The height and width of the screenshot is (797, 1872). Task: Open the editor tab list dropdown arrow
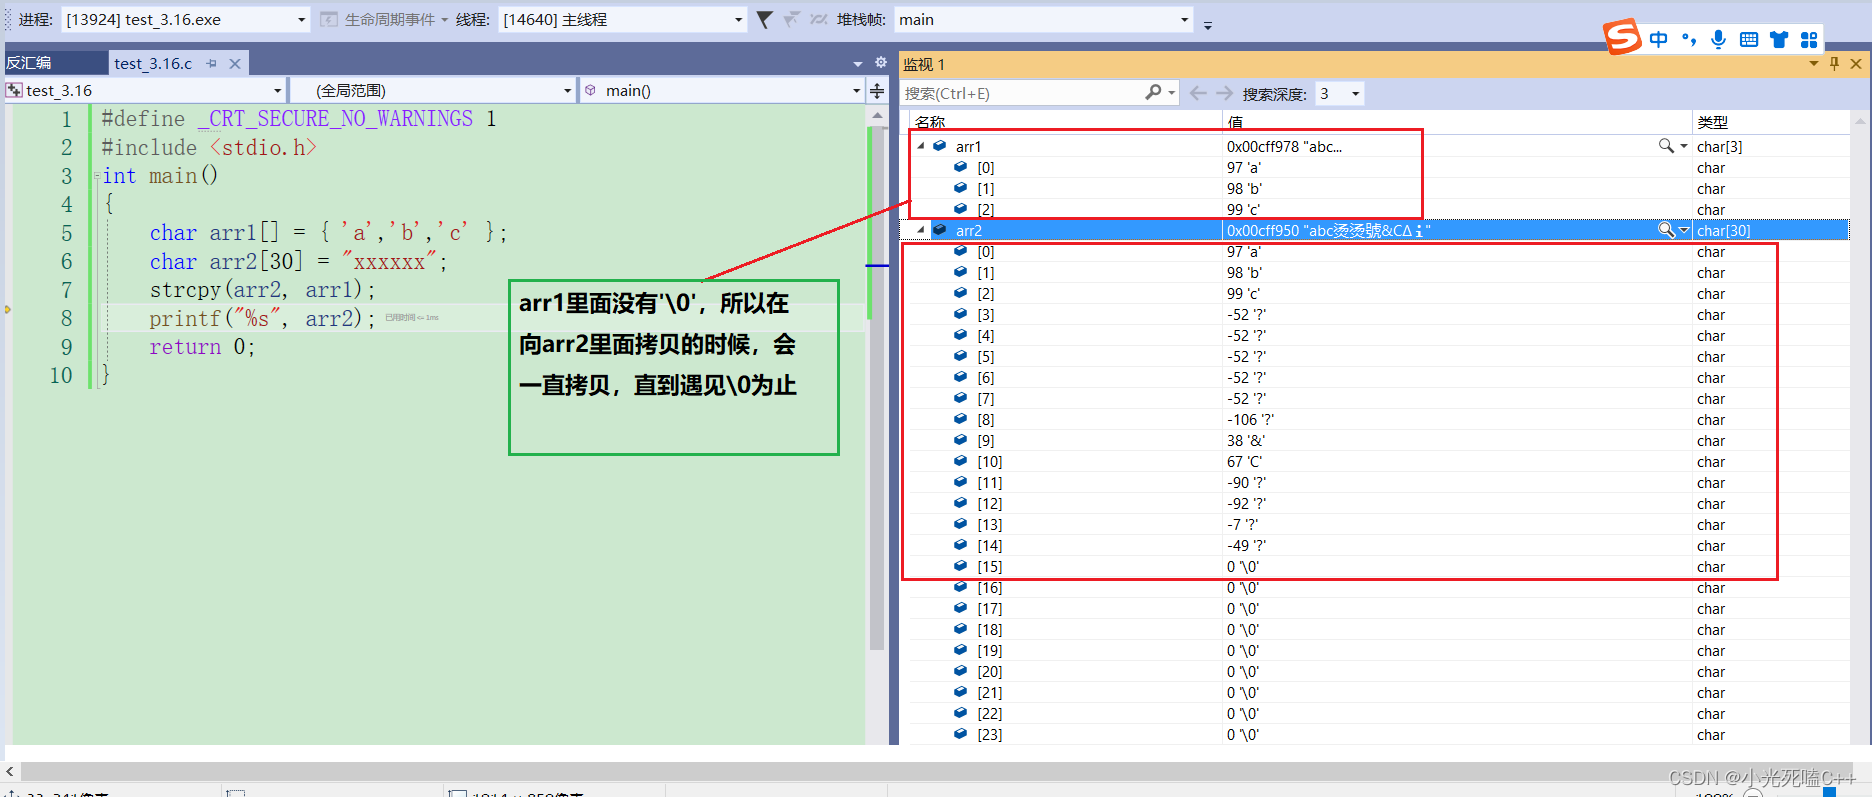(858, 63)
